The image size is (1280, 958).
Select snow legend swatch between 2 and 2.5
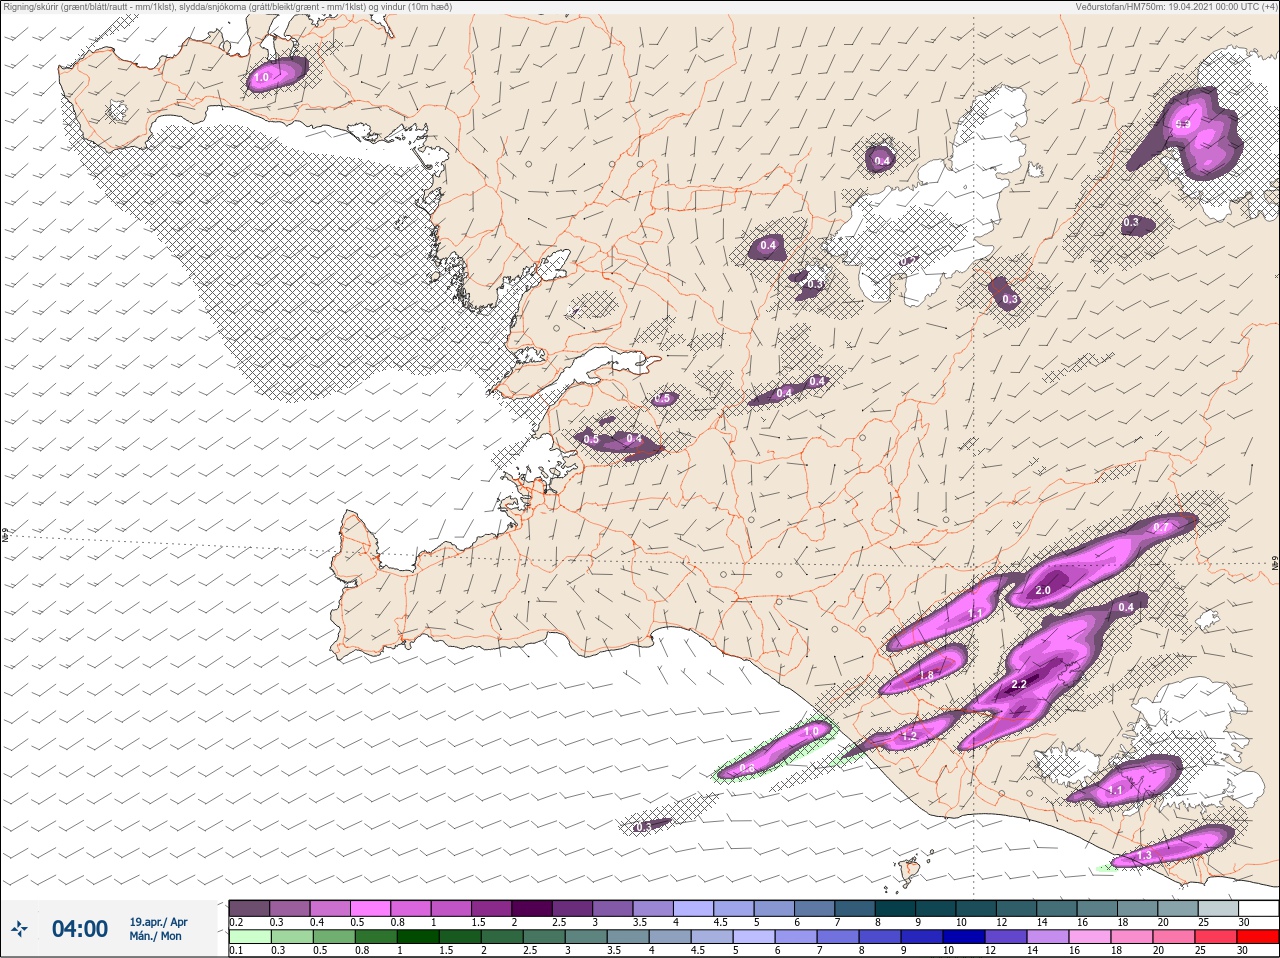point(533,908)
